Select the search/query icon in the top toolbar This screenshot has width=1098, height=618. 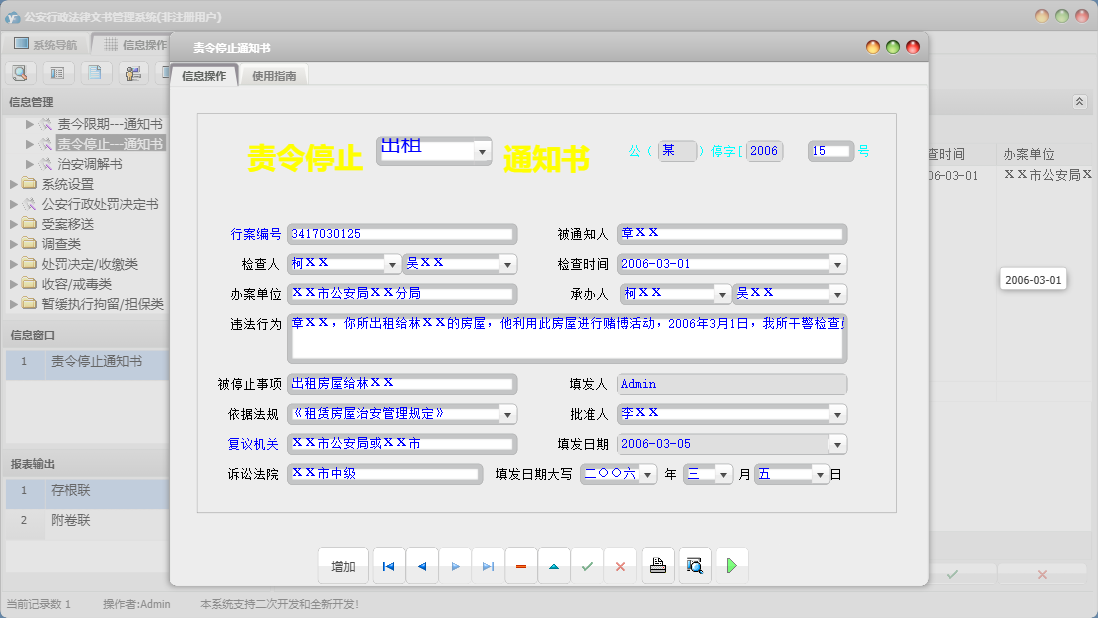click(20, 72)
